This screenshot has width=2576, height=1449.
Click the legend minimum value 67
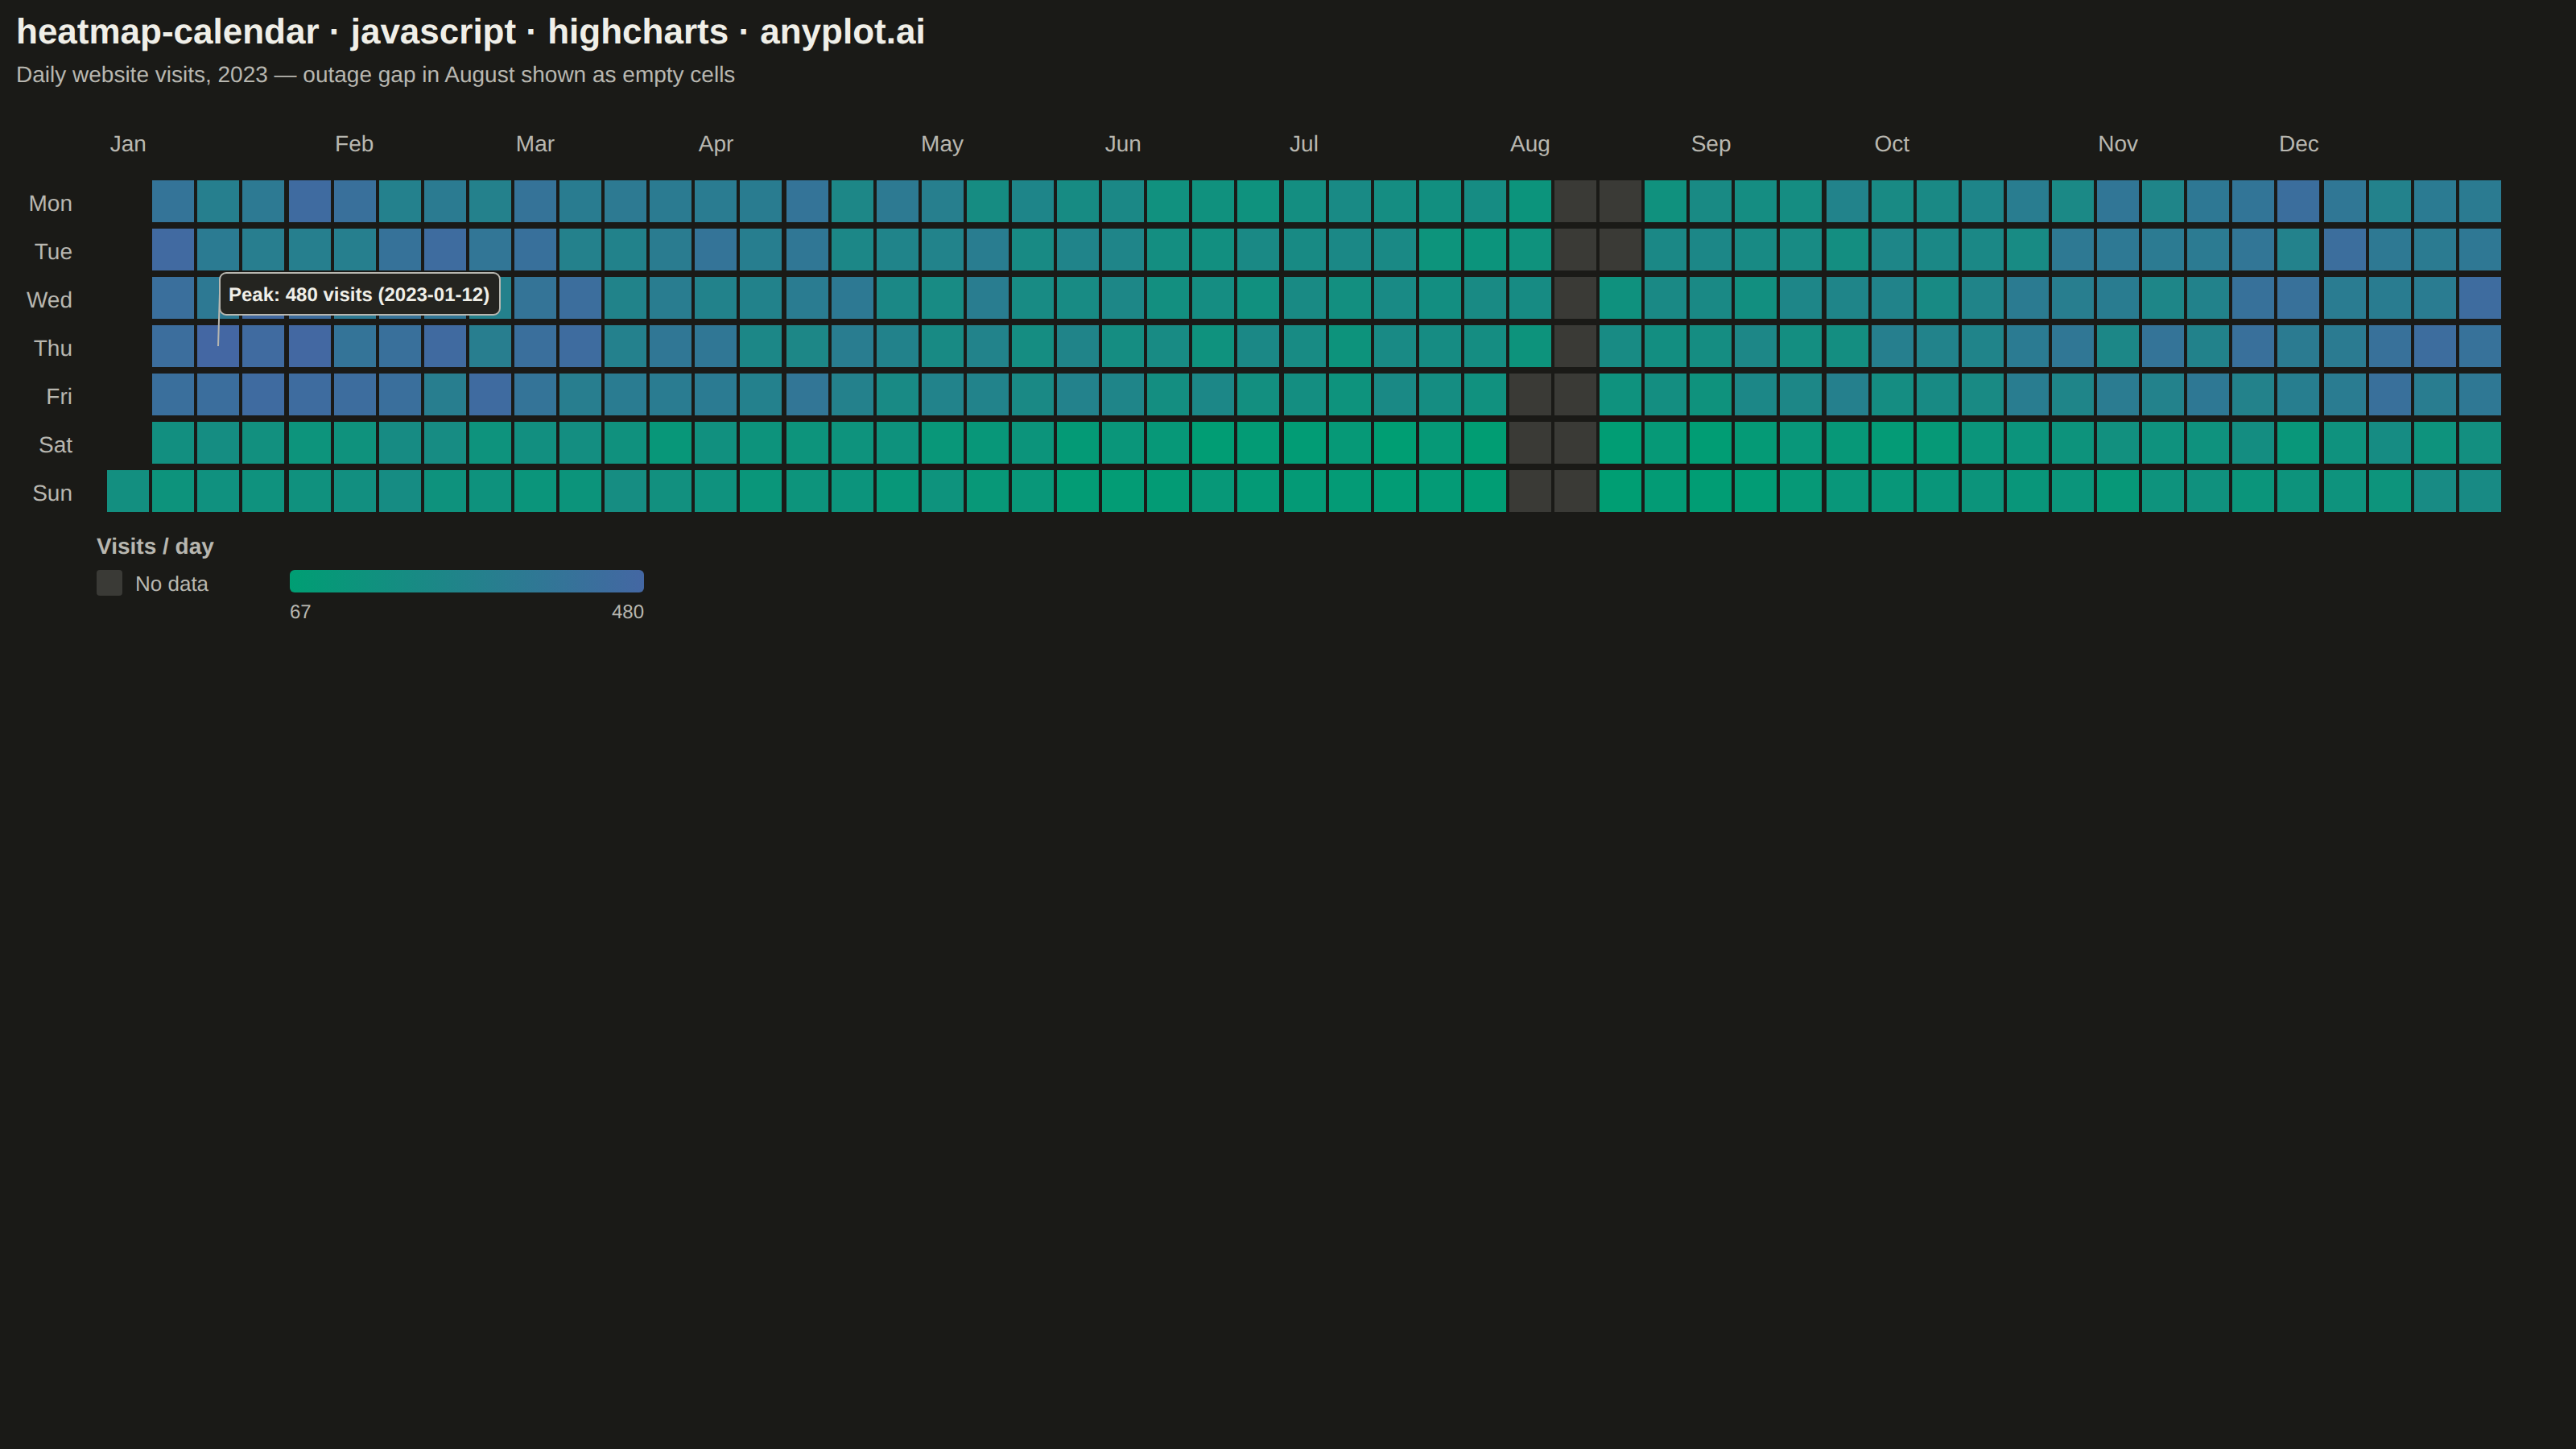click(x=300, y=612)
